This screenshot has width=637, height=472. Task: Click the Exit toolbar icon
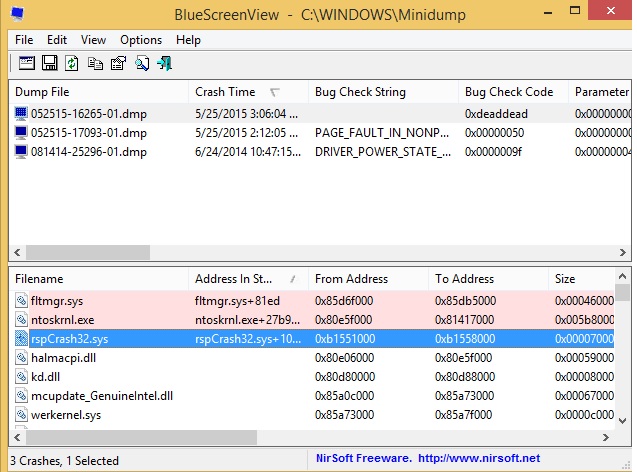[x=165, y=63]
